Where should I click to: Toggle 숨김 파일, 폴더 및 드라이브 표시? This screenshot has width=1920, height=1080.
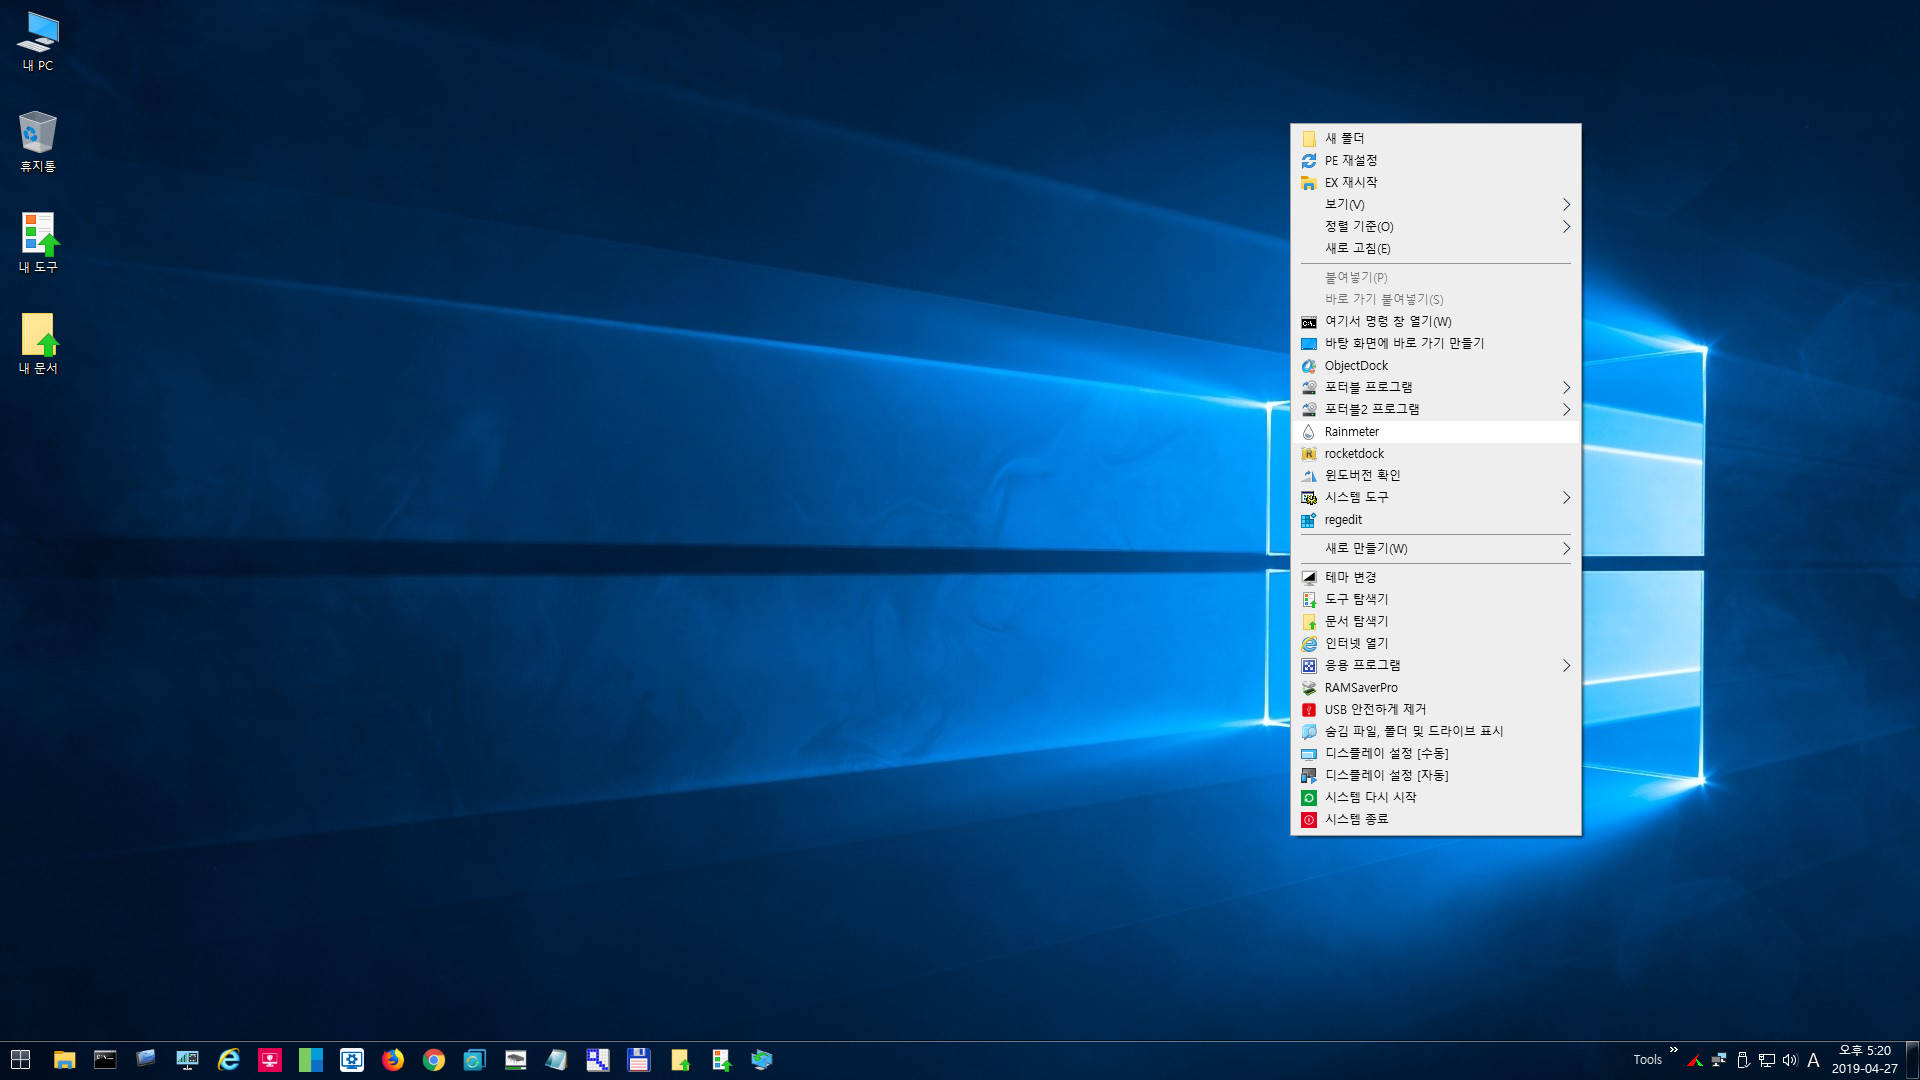(1436, 731)
